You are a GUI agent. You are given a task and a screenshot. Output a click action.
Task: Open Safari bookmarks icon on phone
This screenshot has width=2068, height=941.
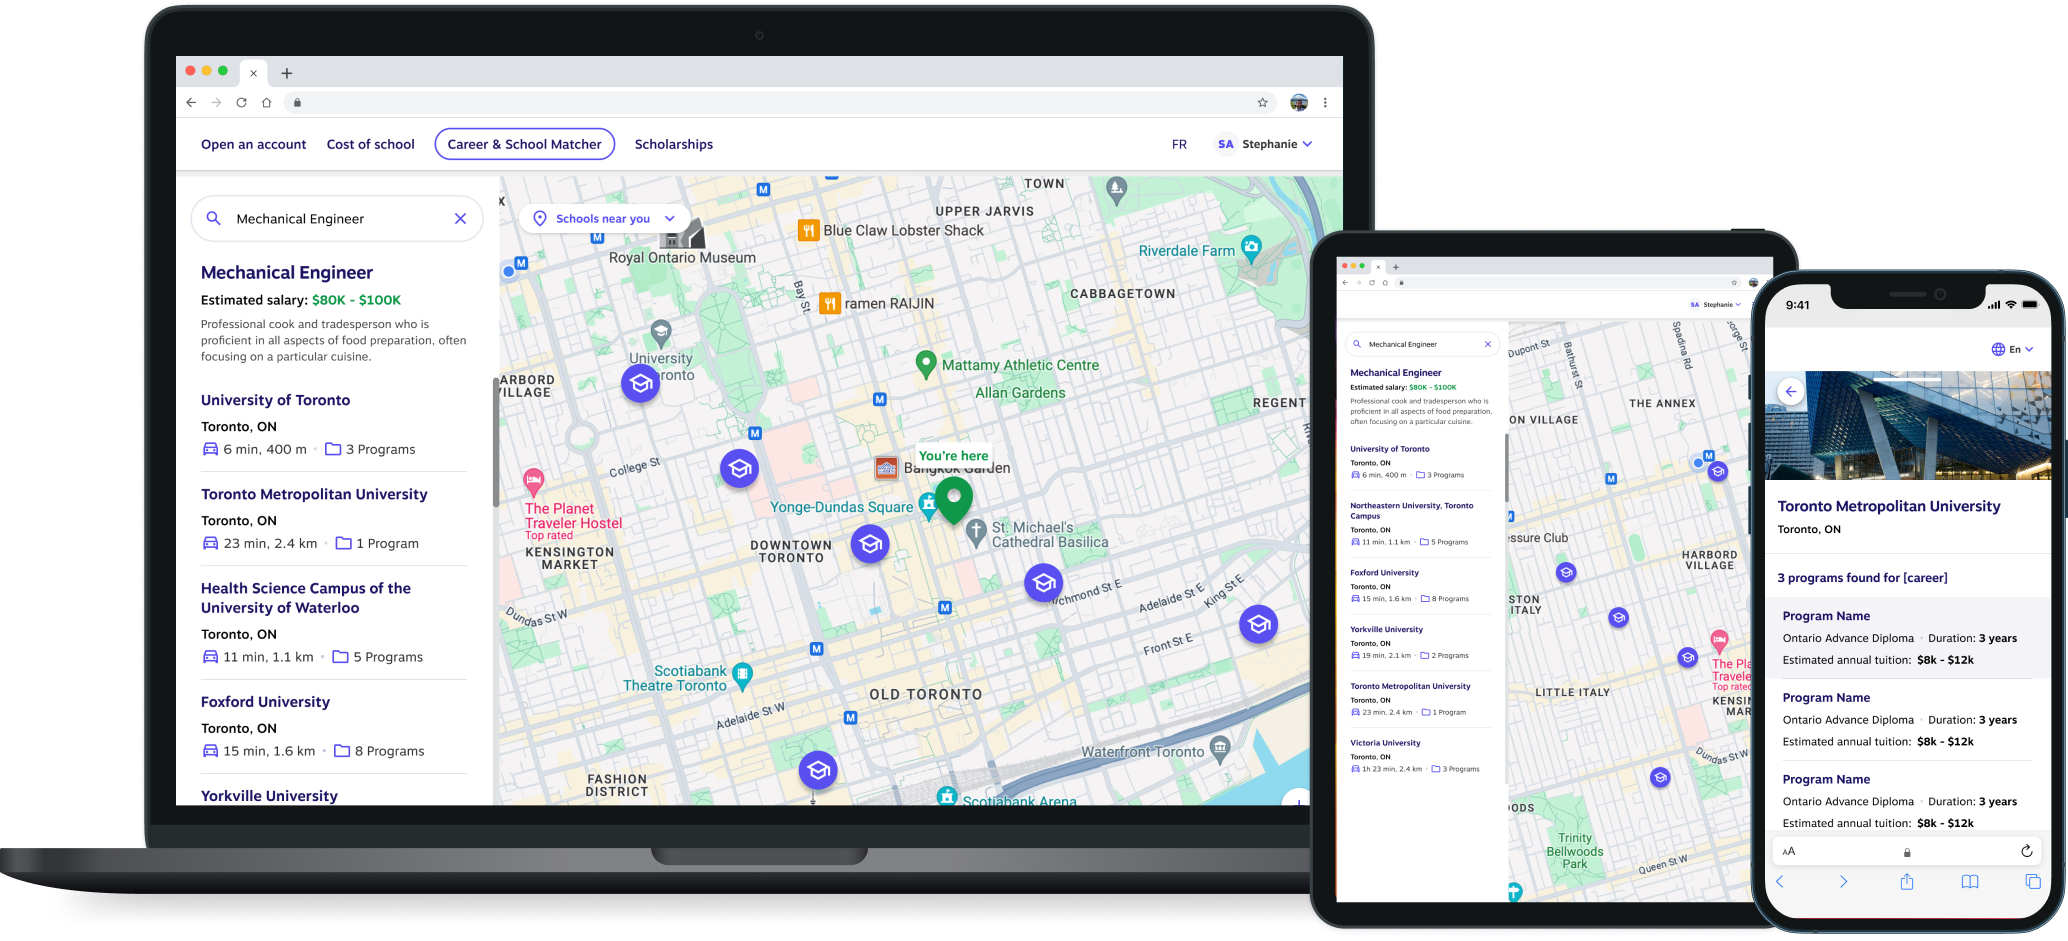(x=1969, y=881)
